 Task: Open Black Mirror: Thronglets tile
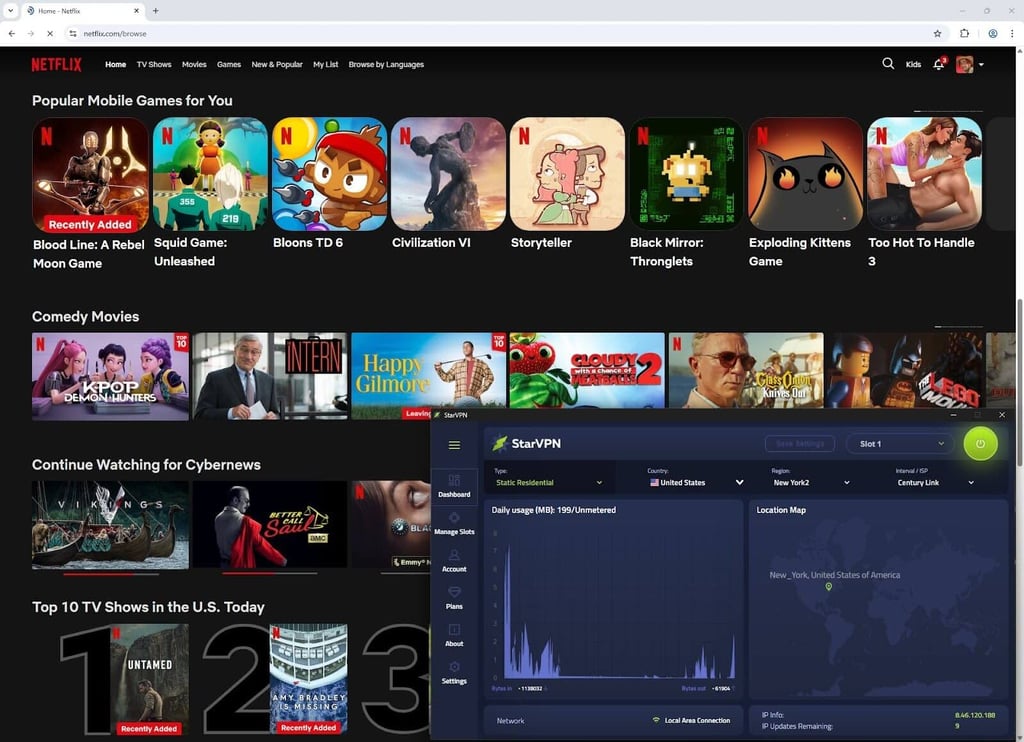[686, 174]
